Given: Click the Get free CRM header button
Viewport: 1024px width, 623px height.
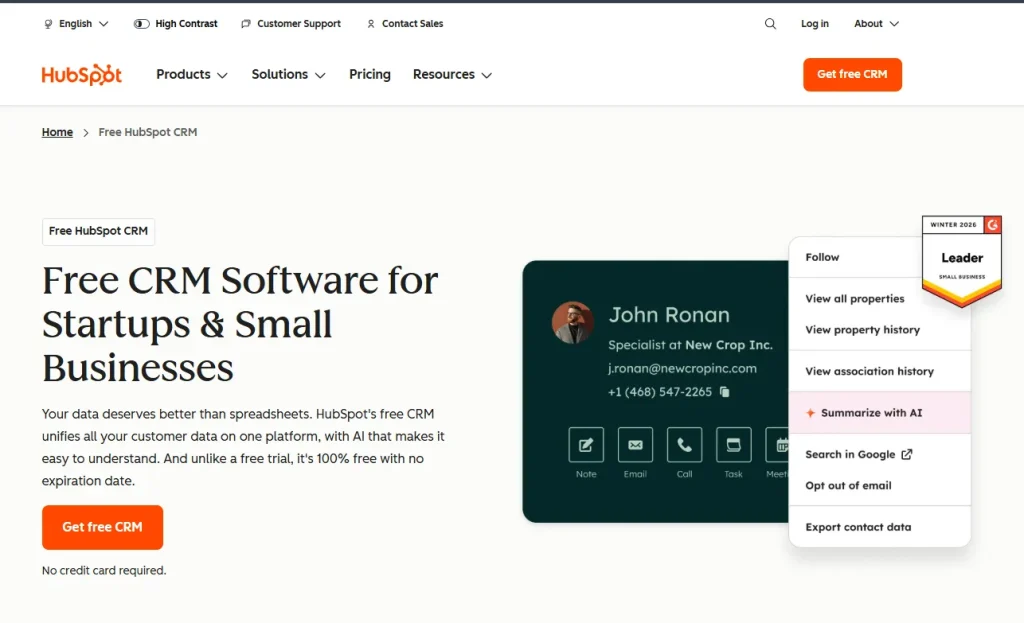Looking at the screenshot, I should pyautogui.click(x=852, y=75).
